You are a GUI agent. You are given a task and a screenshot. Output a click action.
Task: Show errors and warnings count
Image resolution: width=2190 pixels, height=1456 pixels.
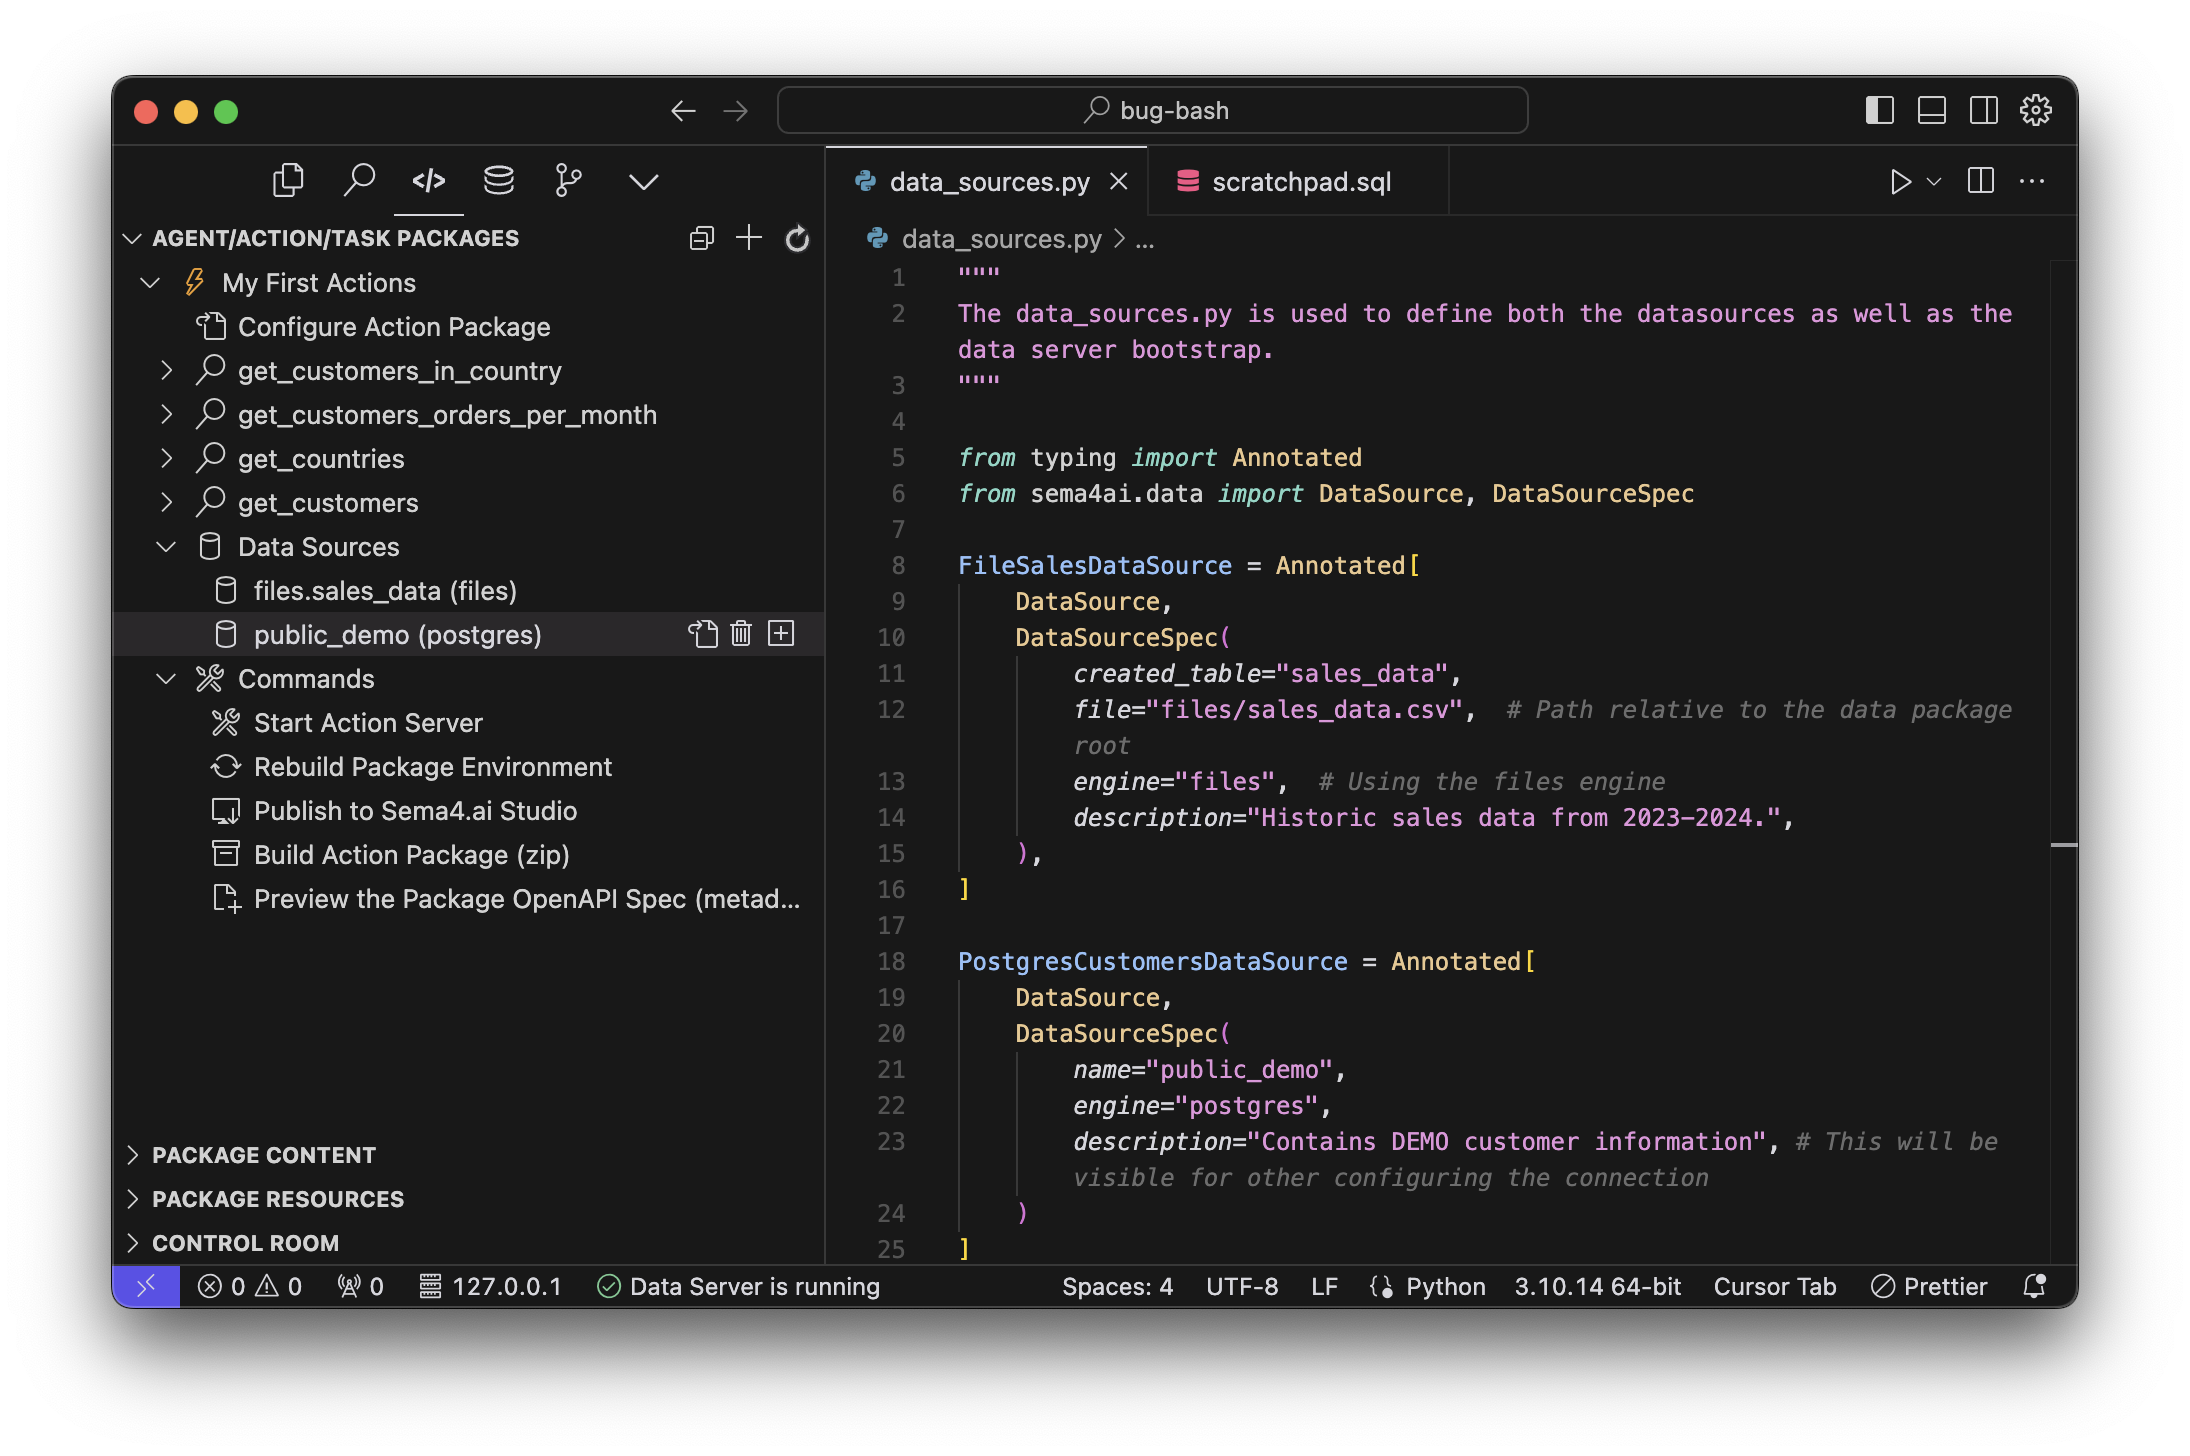pyautogui.click(x=250, y=1286)
